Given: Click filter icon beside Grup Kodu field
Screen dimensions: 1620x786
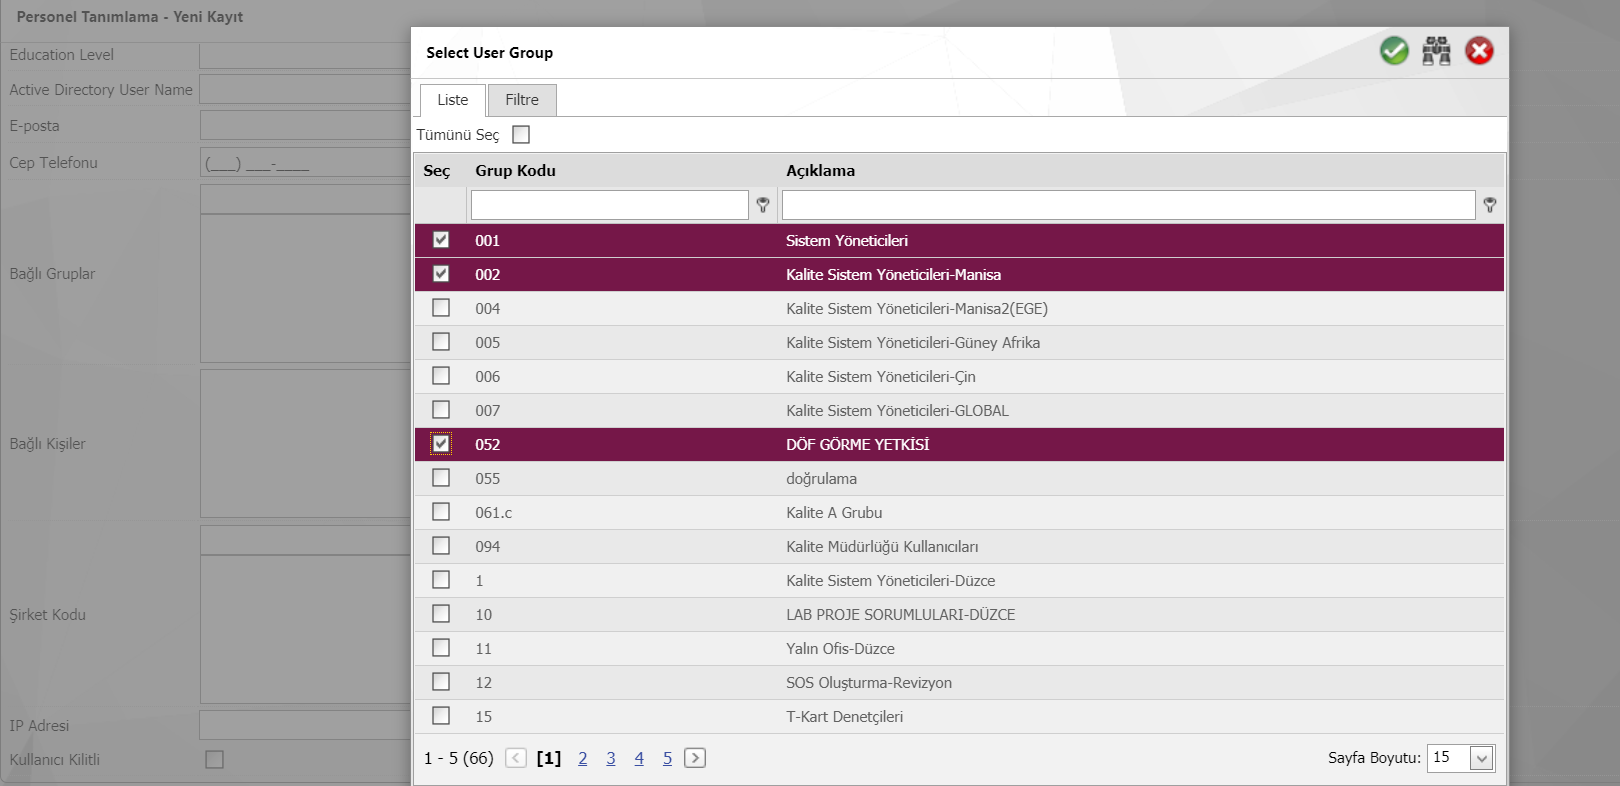Looking at the screenshot, I should [763, 205].
